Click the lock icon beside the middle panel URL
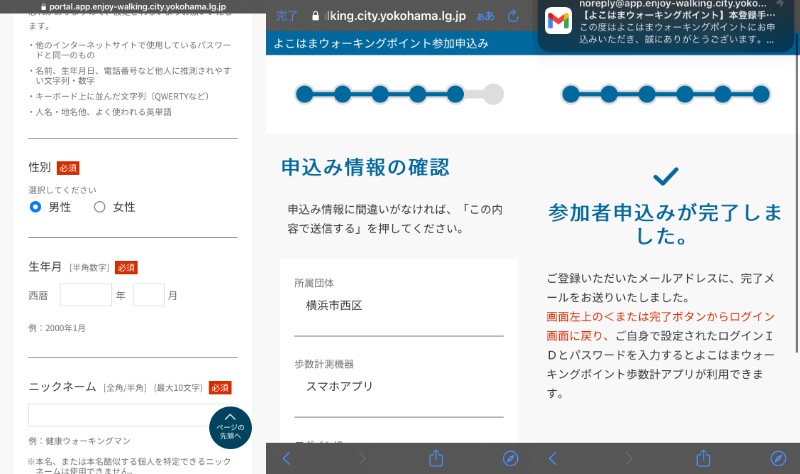 click(x=315, y=16)
